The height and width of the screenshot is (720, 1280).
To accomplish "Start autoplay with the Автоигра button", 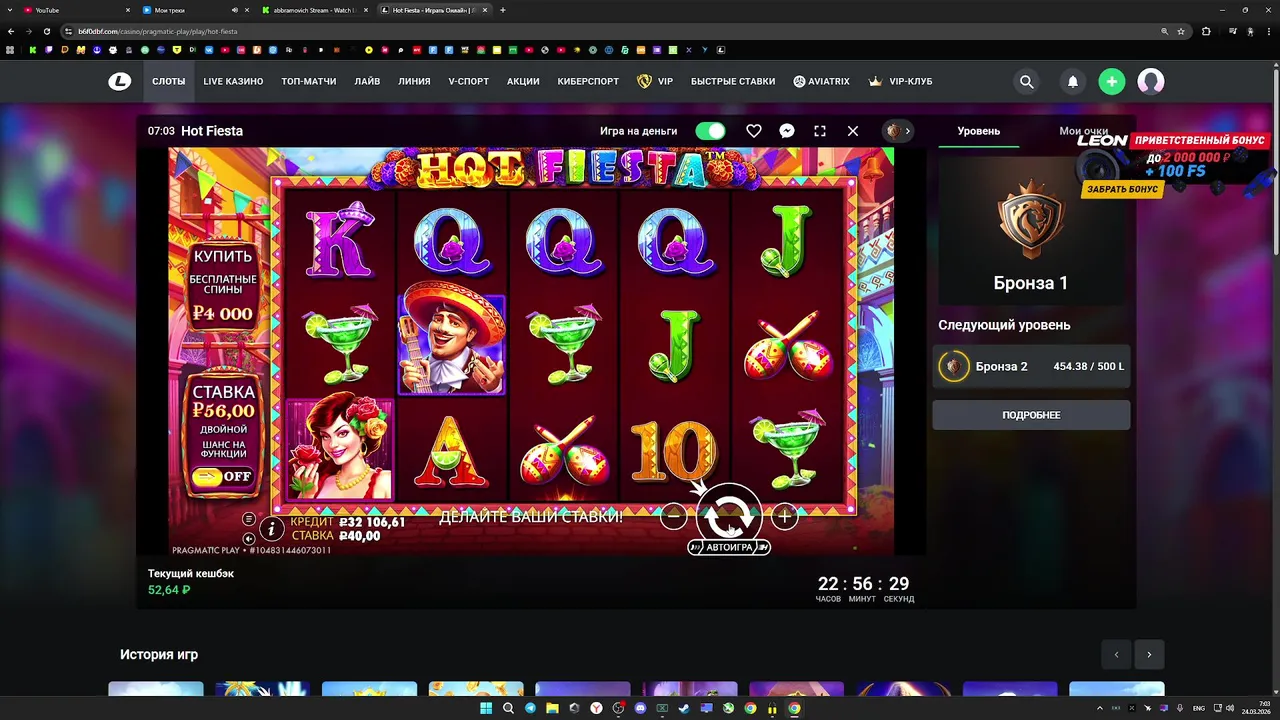I will [x=729, y=547].
